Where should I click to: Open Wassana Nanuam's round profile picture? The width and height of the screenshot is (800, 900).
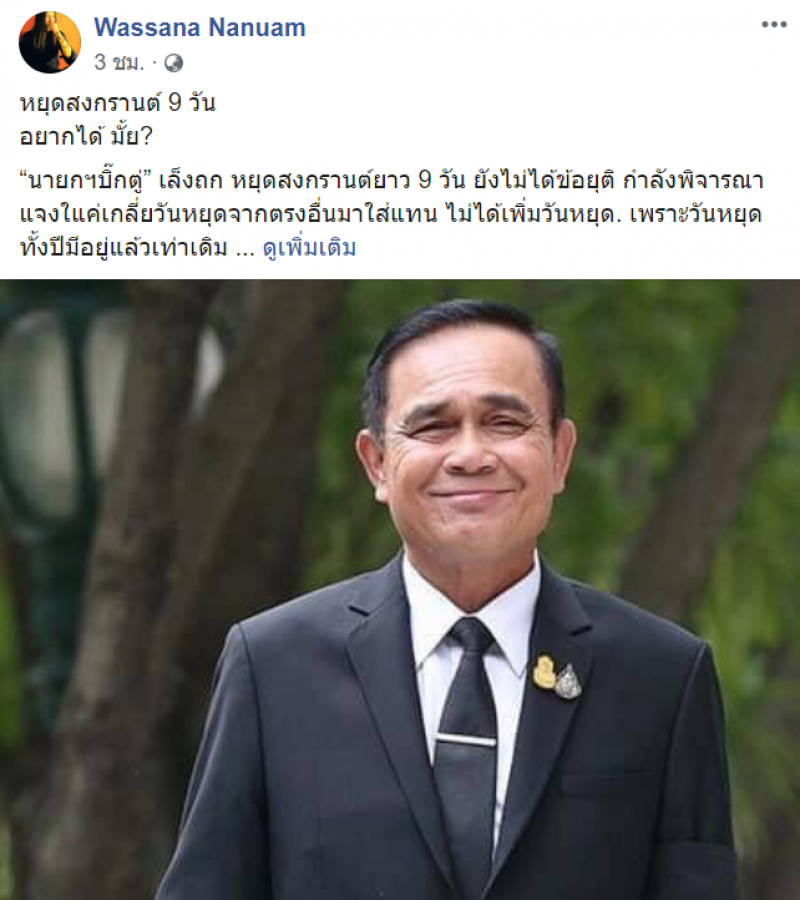click(x=49, y=42)
